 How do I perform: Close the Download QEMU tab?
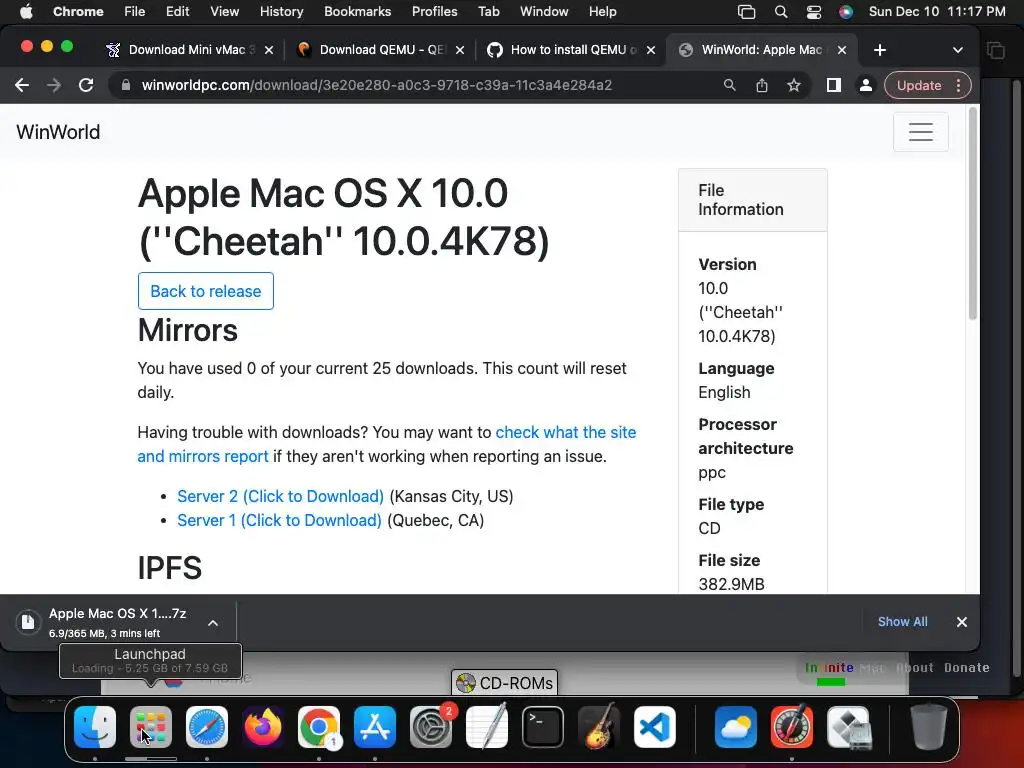[x=460, y=50]
